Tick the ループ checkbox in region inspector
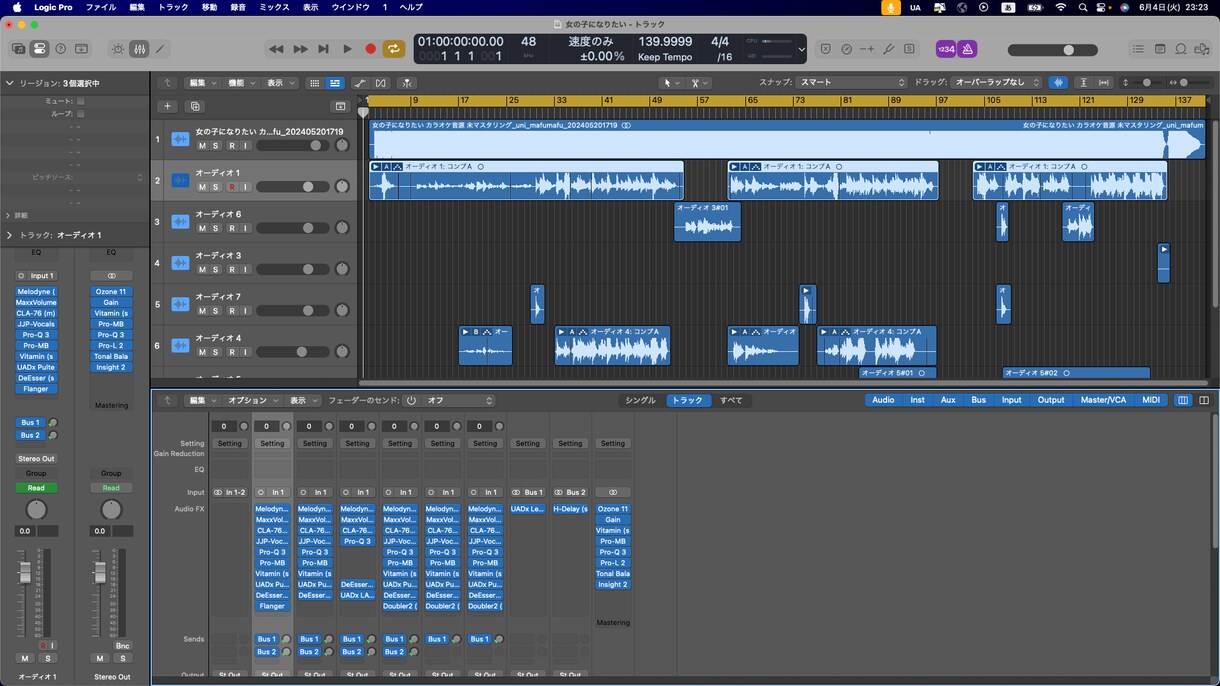 (80, 114)
